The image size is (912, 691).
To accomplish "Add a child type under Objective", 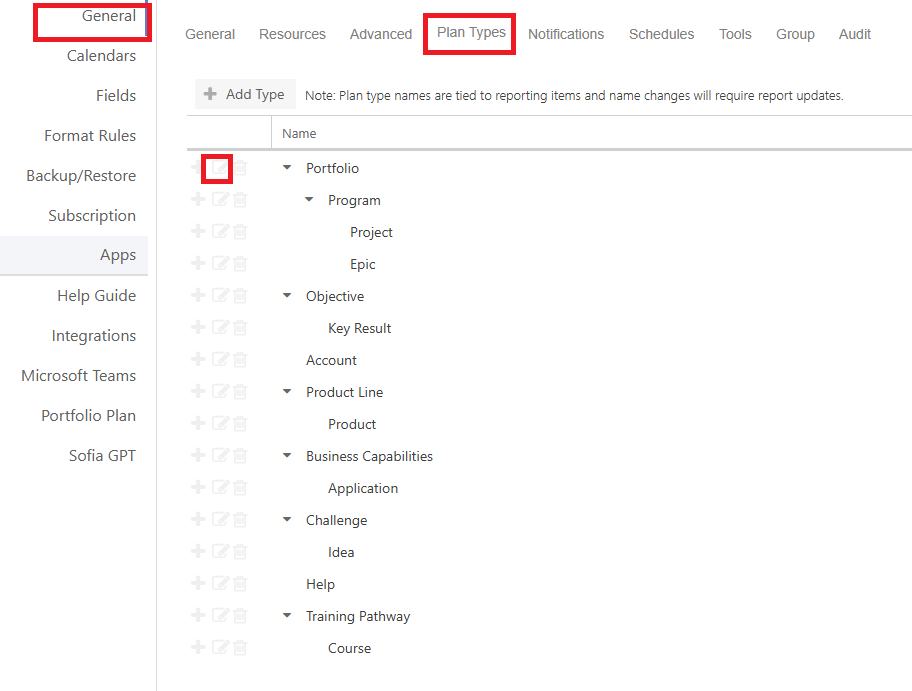I will [198, 295].
